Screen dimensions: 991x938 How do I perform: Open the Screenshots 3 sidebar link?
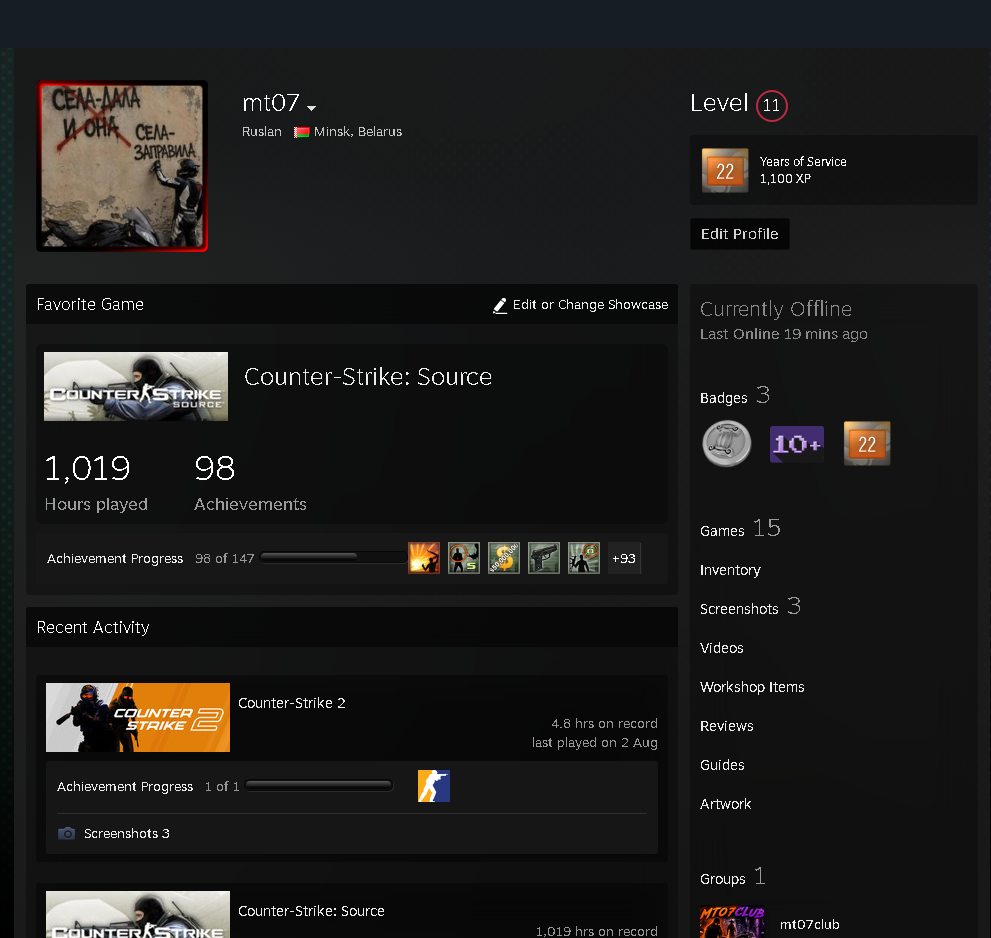point(750,607)
